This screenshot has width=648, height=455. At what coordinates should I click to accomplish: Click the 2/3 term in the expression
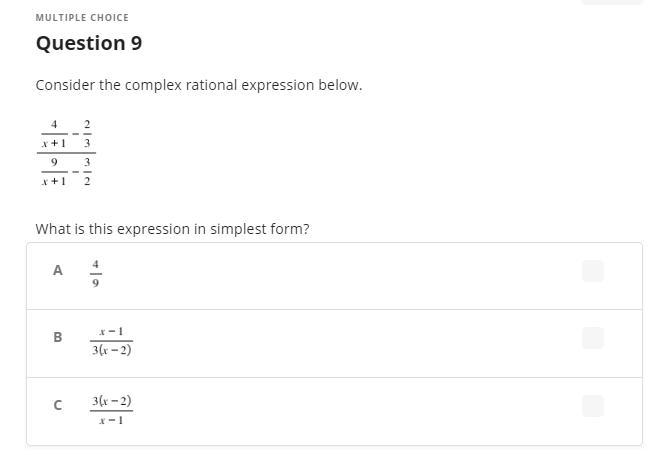coord(88,133)
